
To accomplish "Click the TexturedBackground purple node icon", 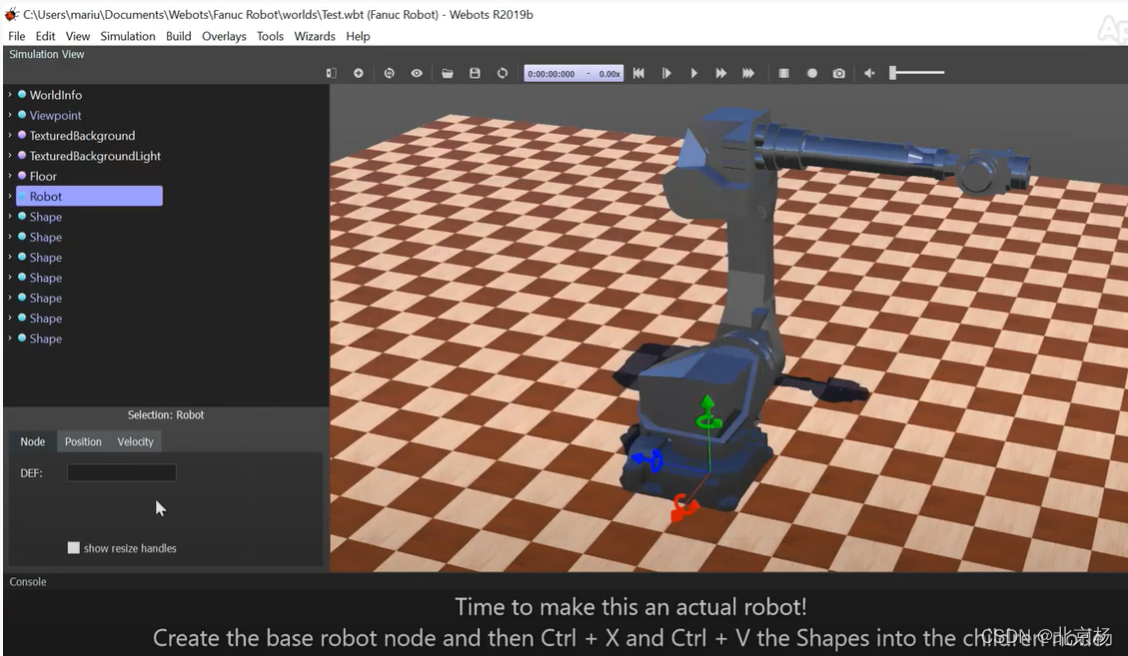I will tap(22, 135).
